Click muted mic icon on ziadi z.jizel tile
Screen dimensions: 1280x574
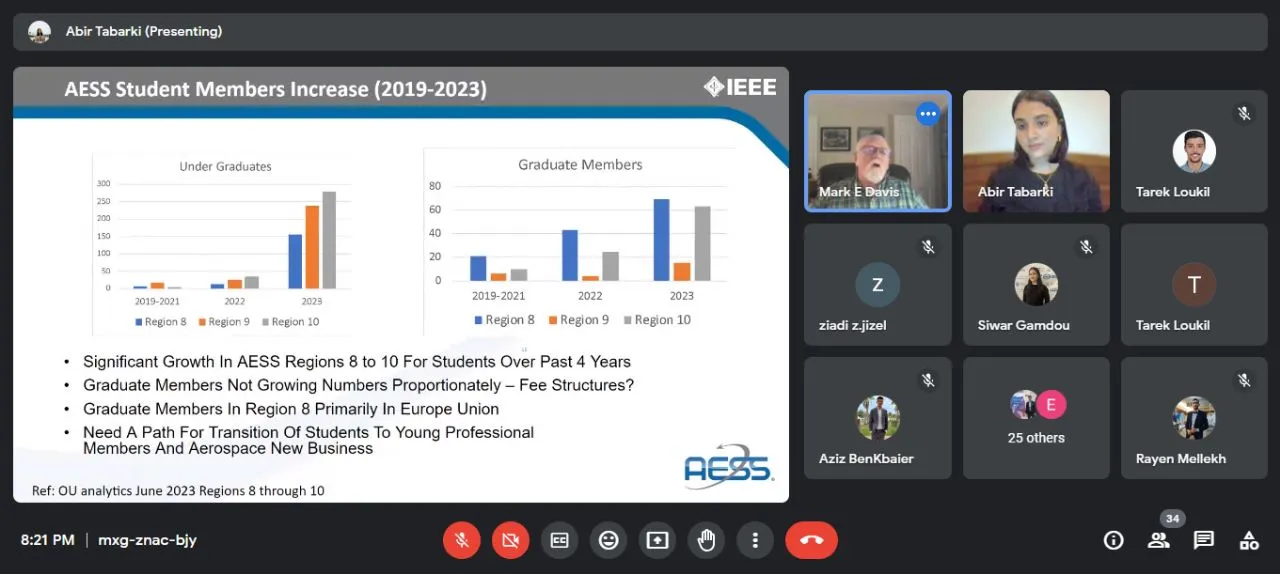pos(928,246)
